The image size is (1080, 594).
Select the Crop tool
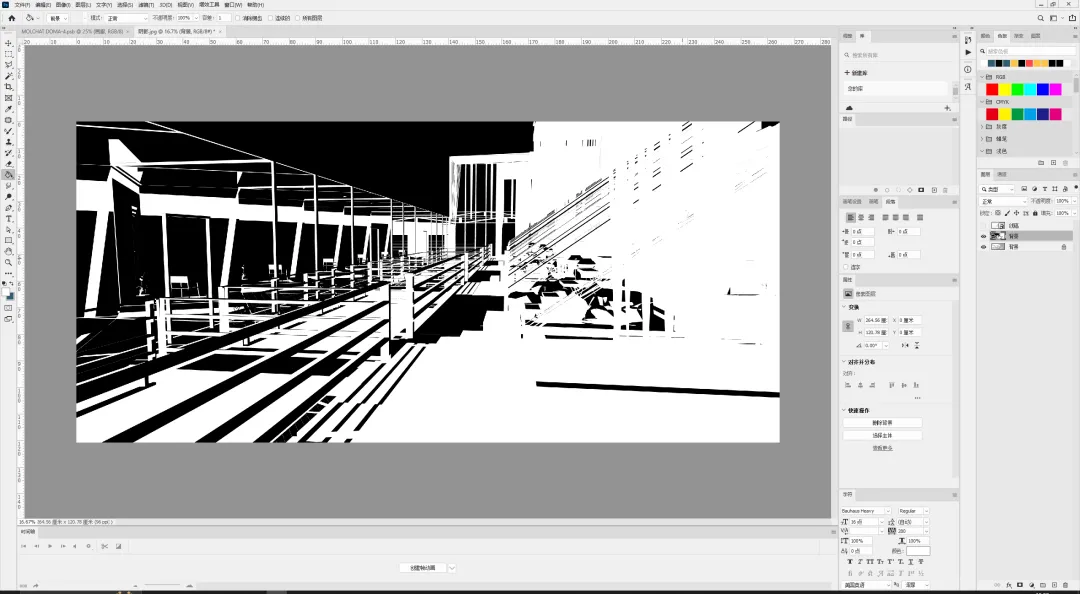(8, 87)
